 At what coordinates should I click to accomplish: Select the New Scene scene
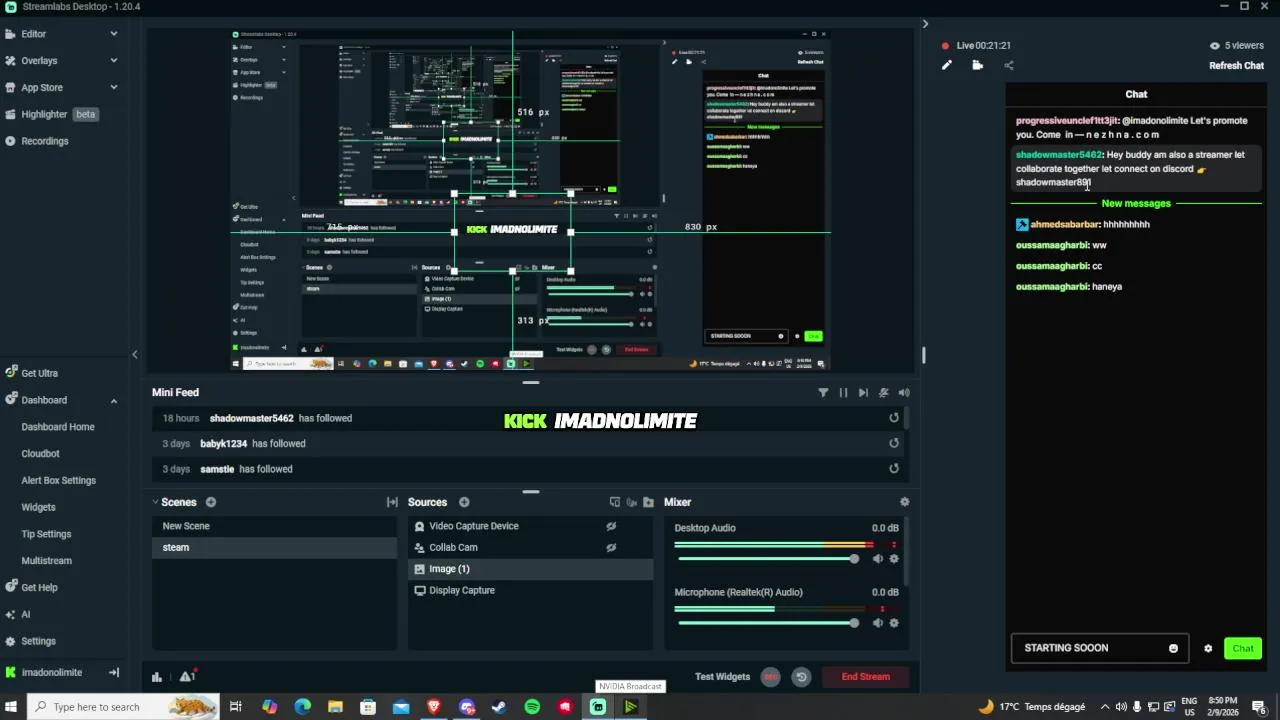click(274, 526)
